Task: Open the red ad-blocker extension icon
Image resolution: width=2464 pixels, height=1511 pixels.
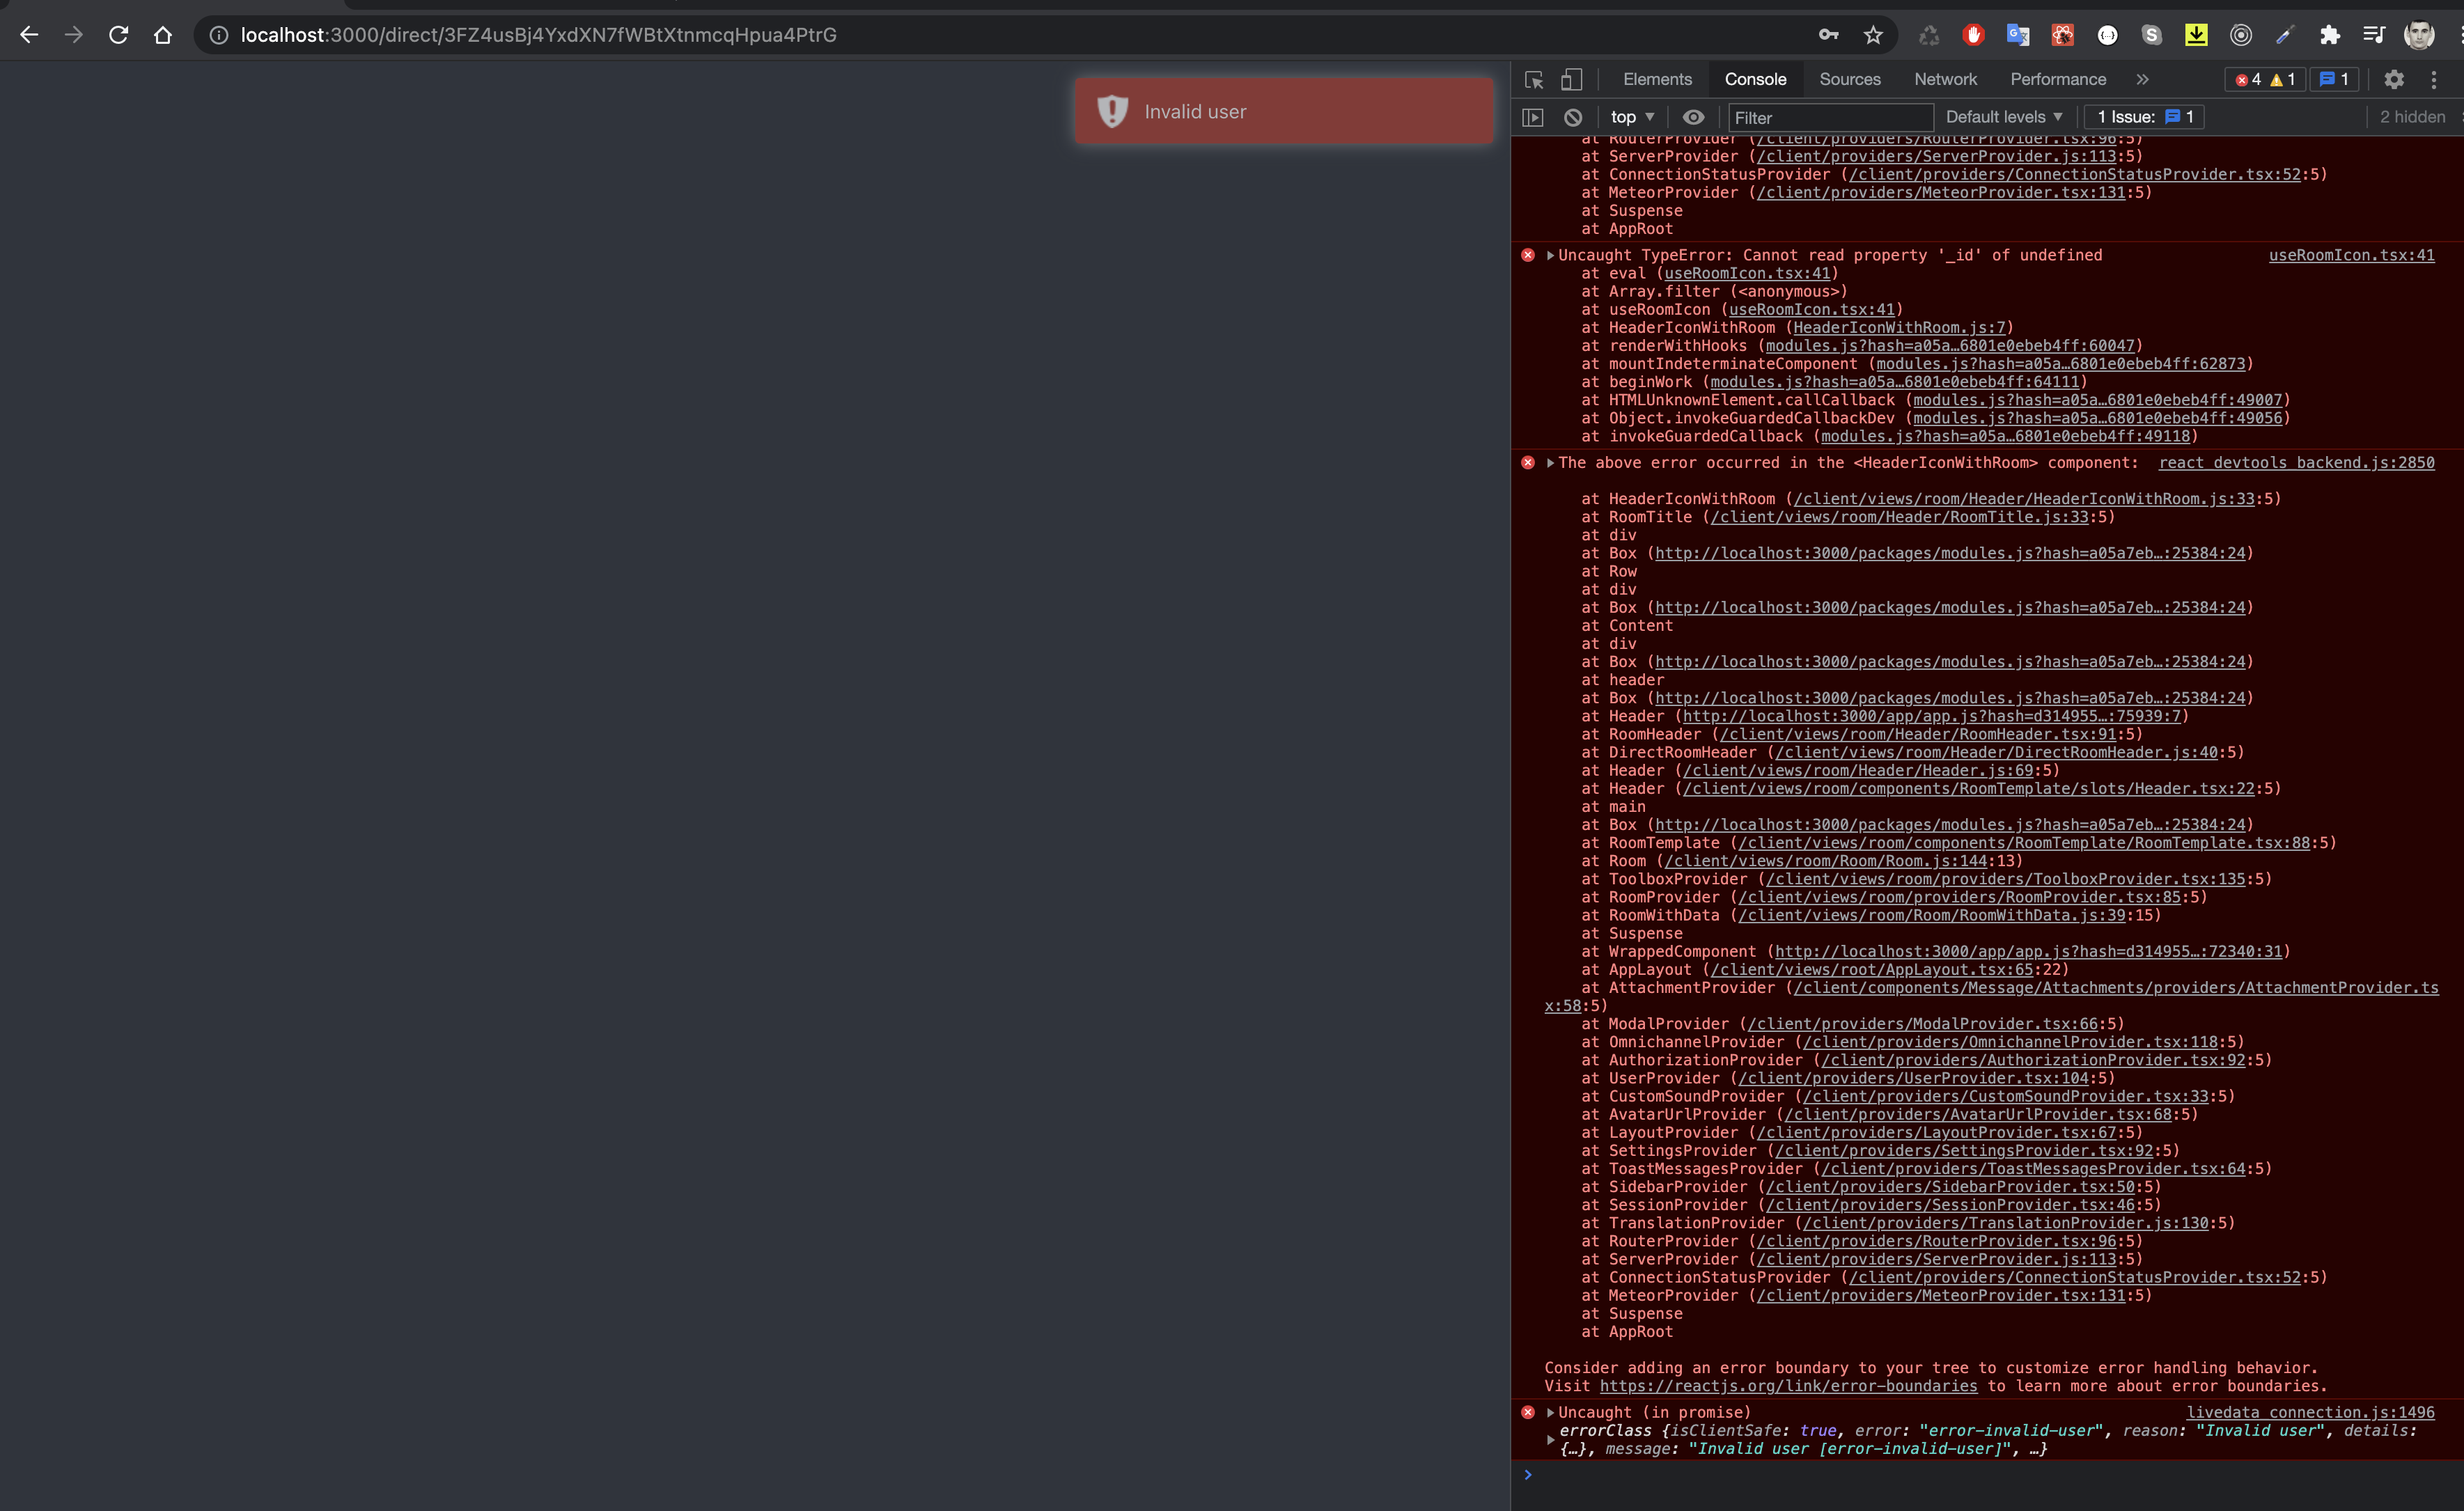Action: click(x=1973, y=35)
